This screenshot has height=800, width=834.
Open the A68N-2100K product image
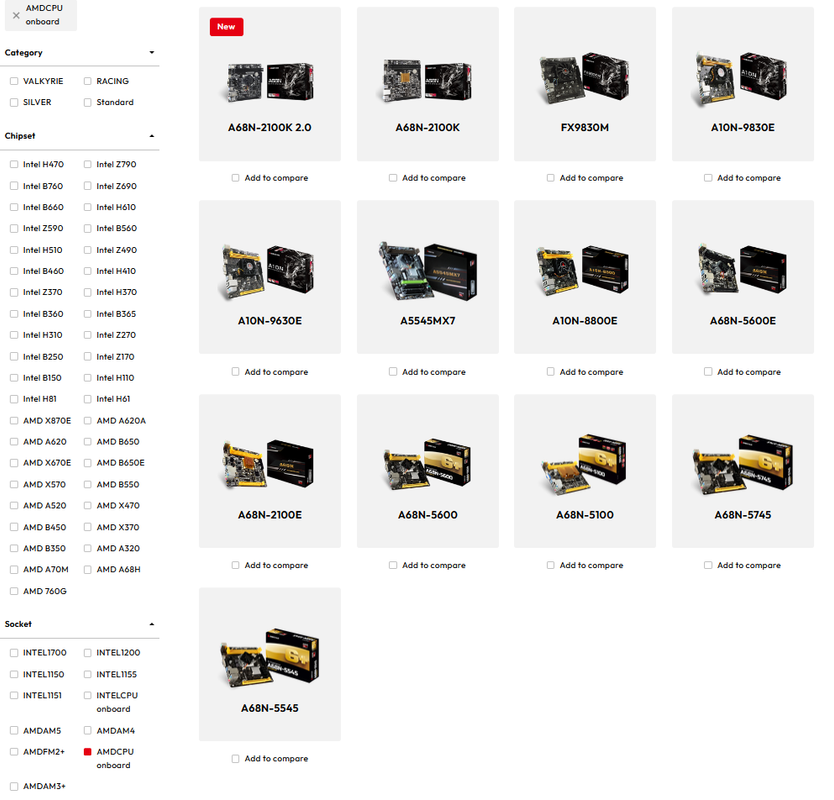click(x=428, y=81)
